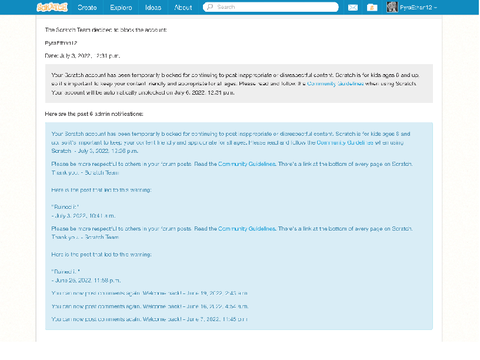
Task: Click 'The Scratch Team decided to block' heading
Action: point(106,30)
